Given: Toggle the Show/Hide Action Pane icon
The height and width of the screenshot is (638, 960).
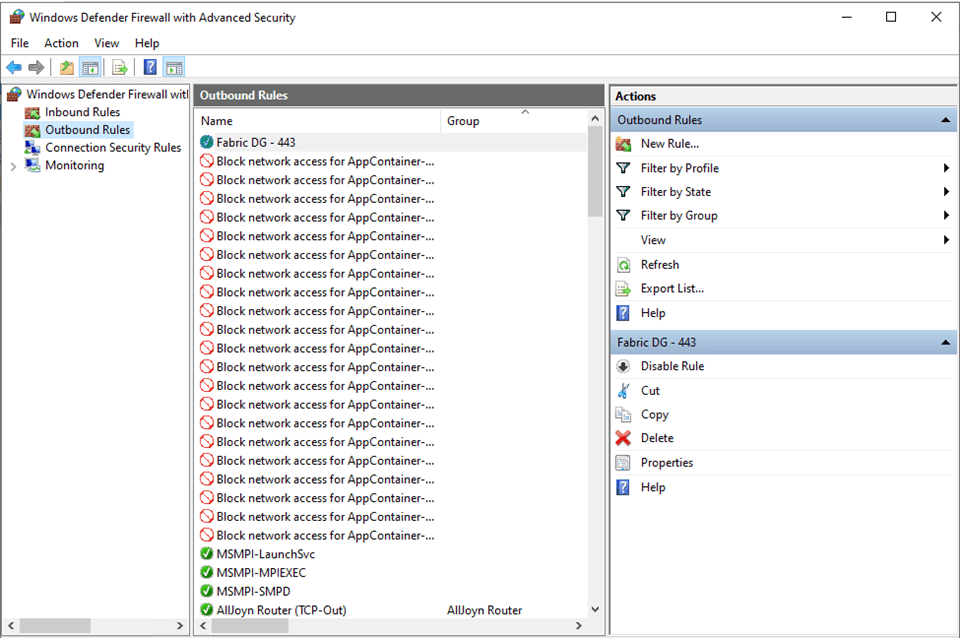Looking at the screenshot, I should pyautogui.click(x=174, y=67).
